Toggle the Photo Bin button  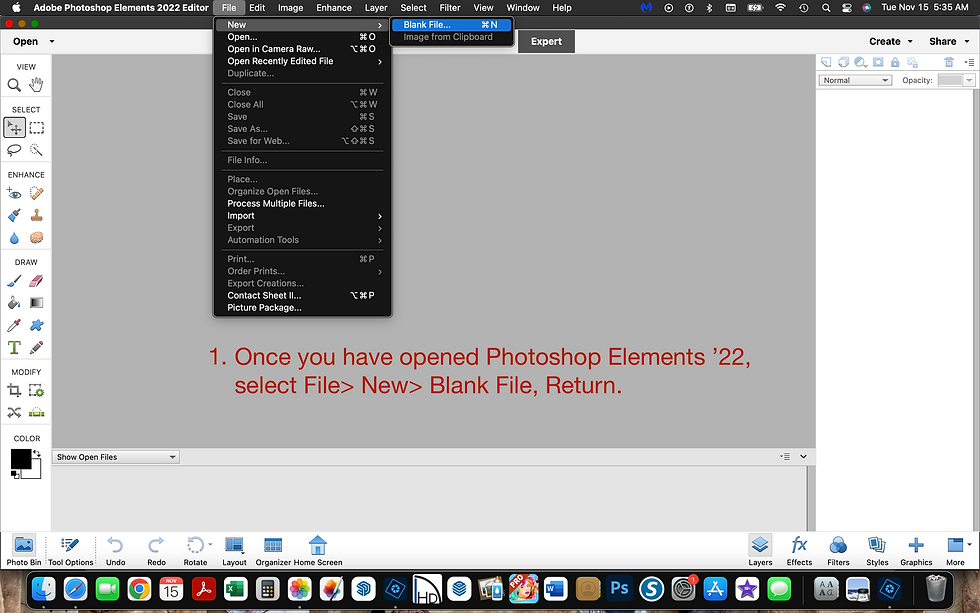pos(24,551)
